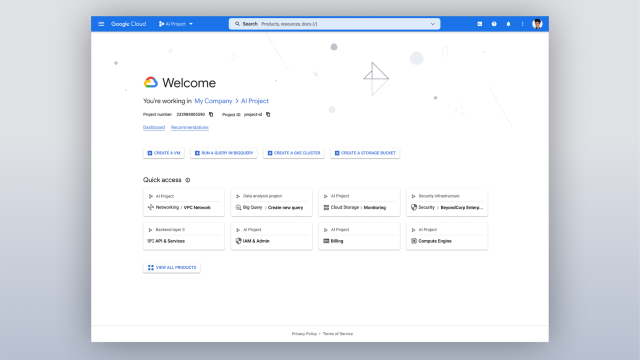Open the My Company breadcrumb link
This screenshot has height=360, width=640.
[x=213, y=101]
